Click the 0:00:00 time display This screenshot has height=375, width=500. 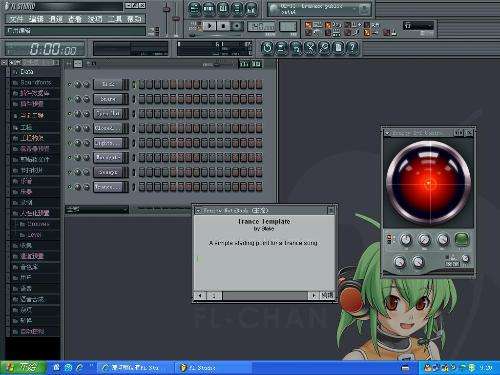coord(45,49)
